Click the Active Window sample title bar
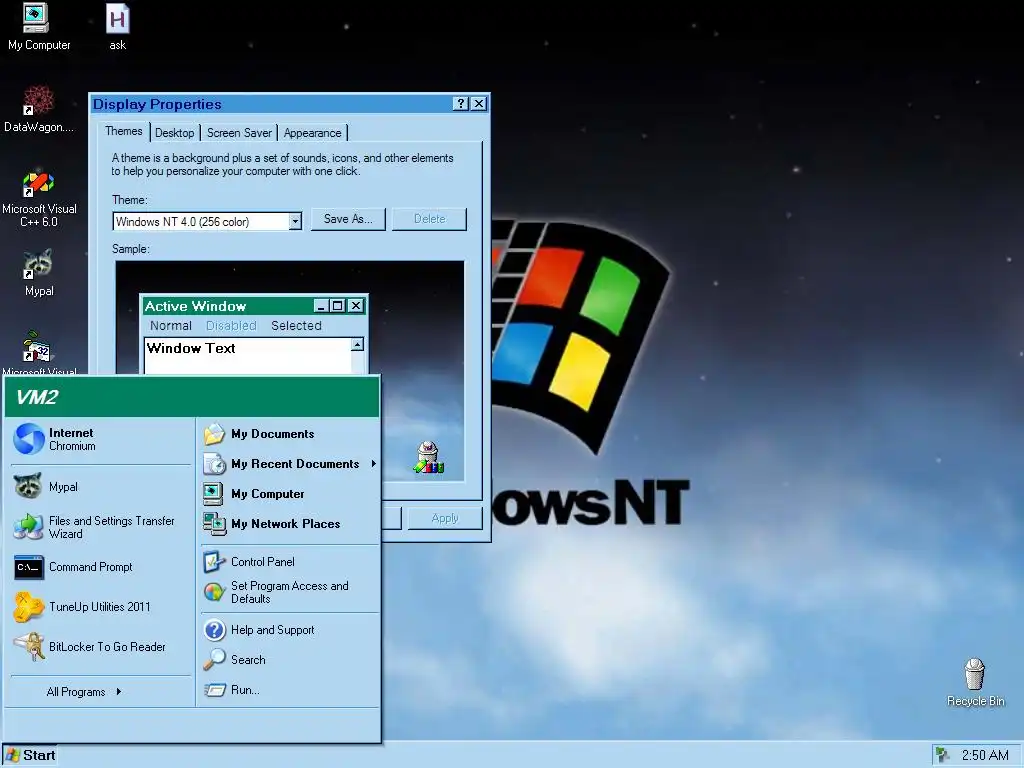Image resolution: width=1024 pixels, height=768 pixels. (255, 306)
